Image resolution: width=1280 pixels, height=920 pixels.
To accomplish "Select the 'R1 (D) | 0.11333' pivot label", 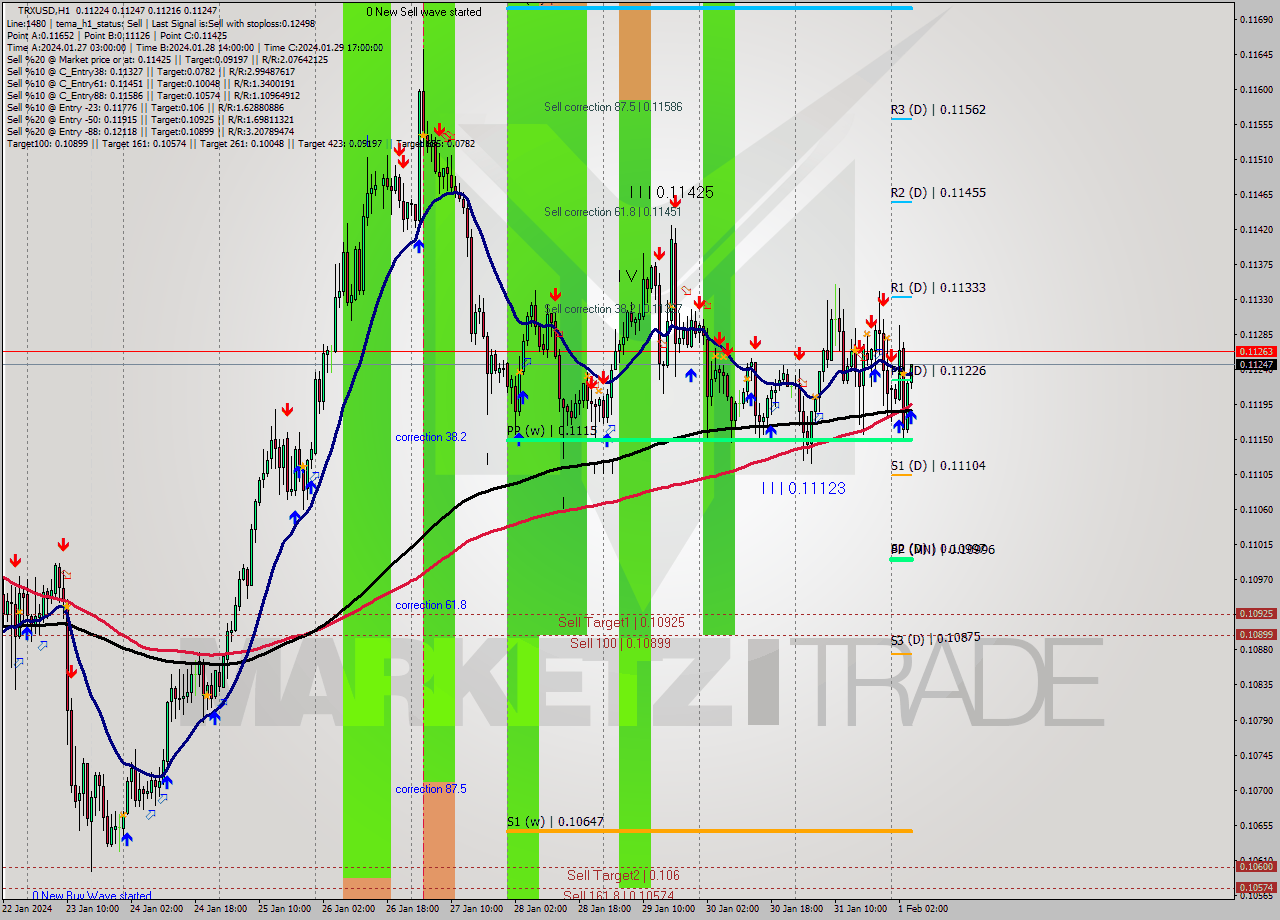I will pyautogui.click(x=938, y=288).
